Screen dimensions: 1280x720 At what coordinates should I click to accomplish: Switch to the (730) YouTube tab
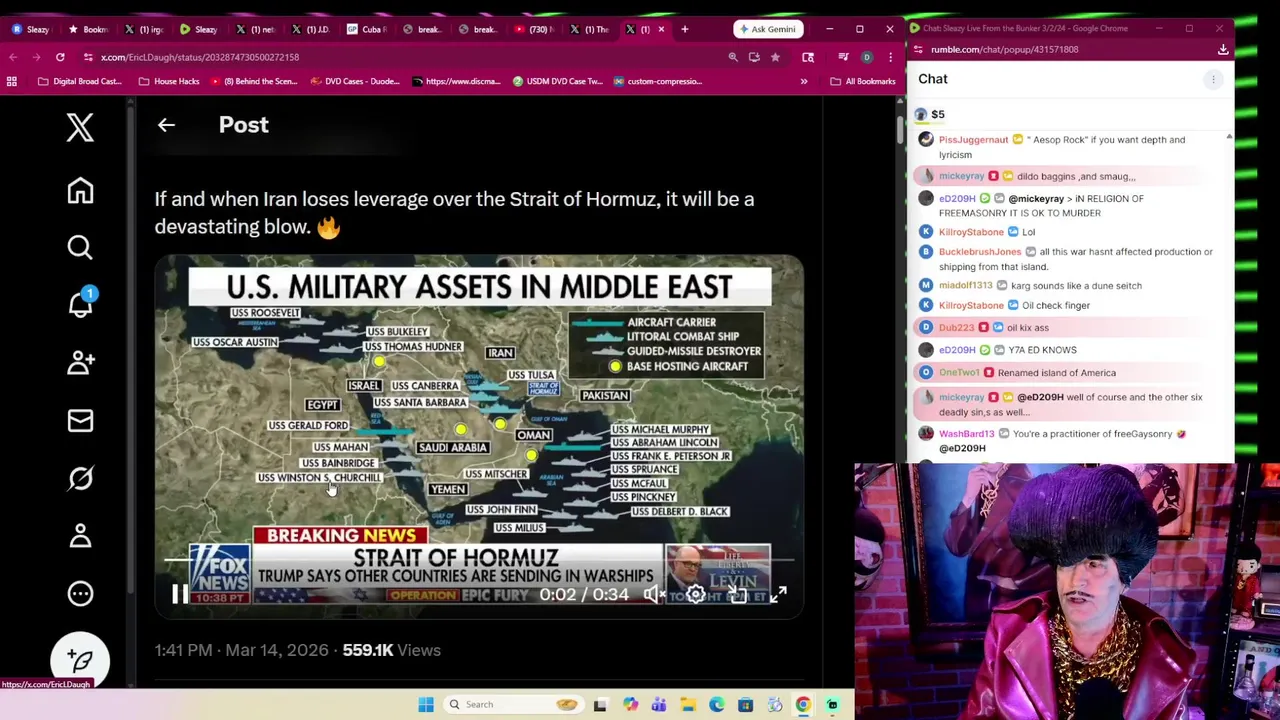click(x=535, y=29)
